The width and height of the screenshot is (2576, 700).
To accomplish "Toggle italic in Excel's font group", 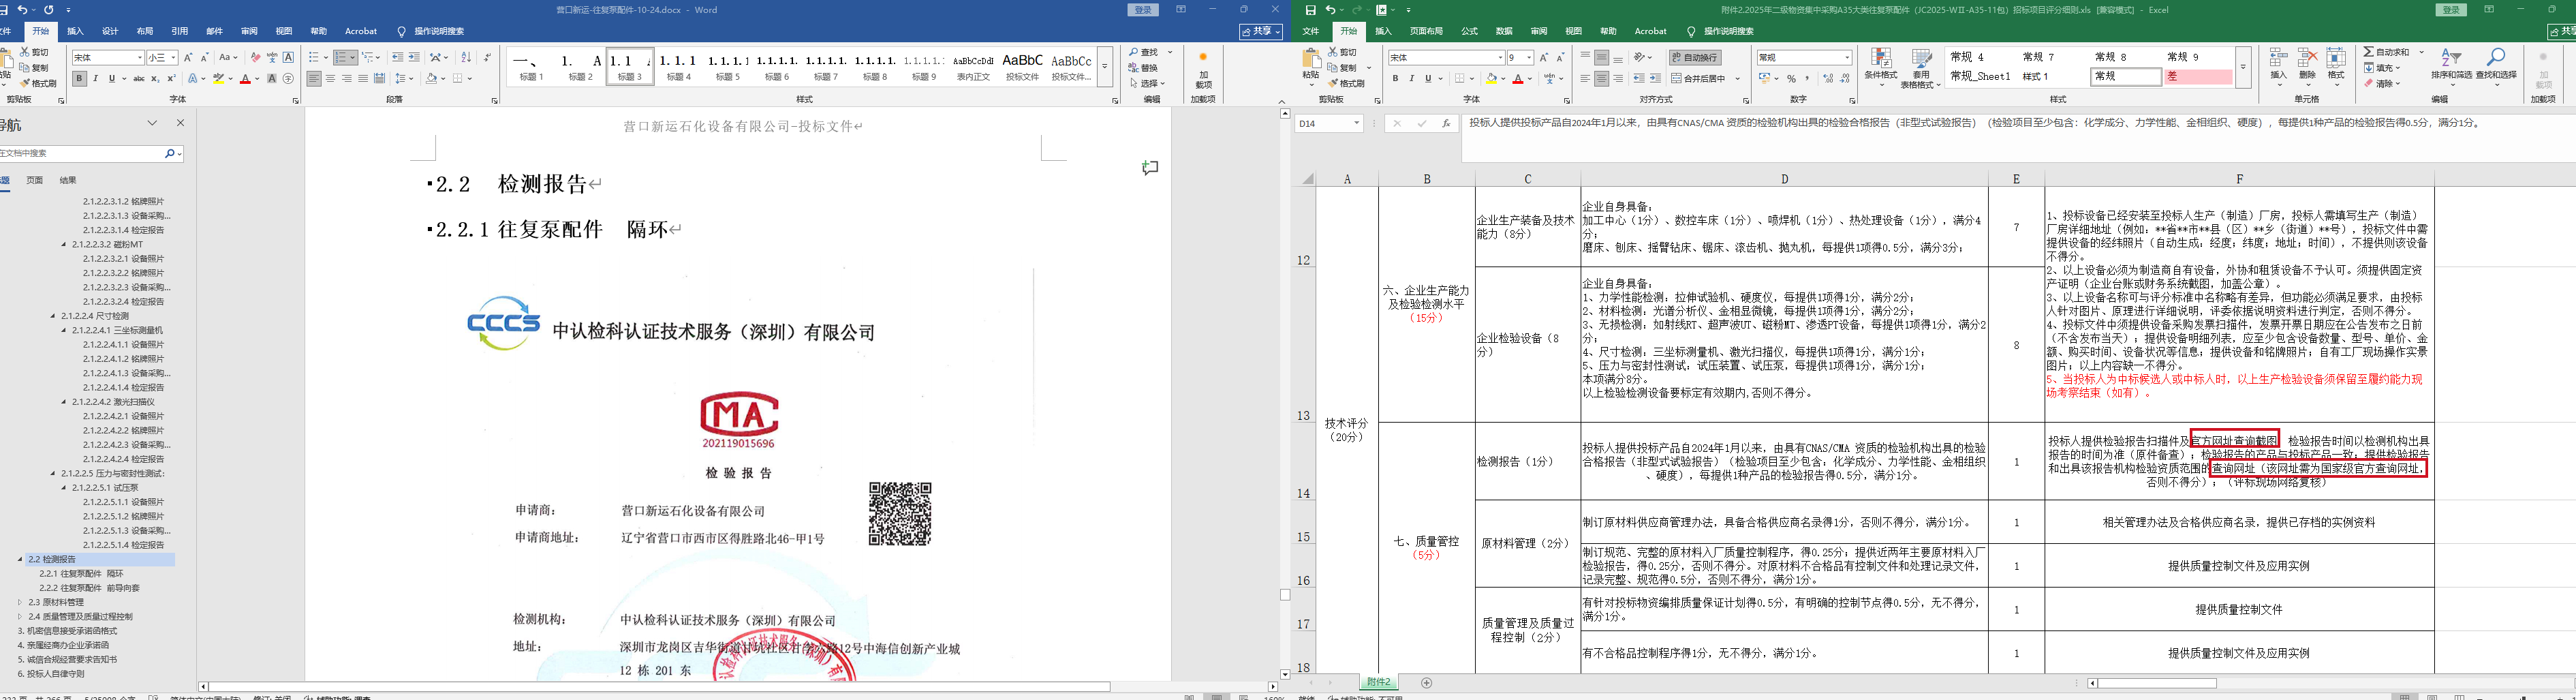I will (1411, 78).
